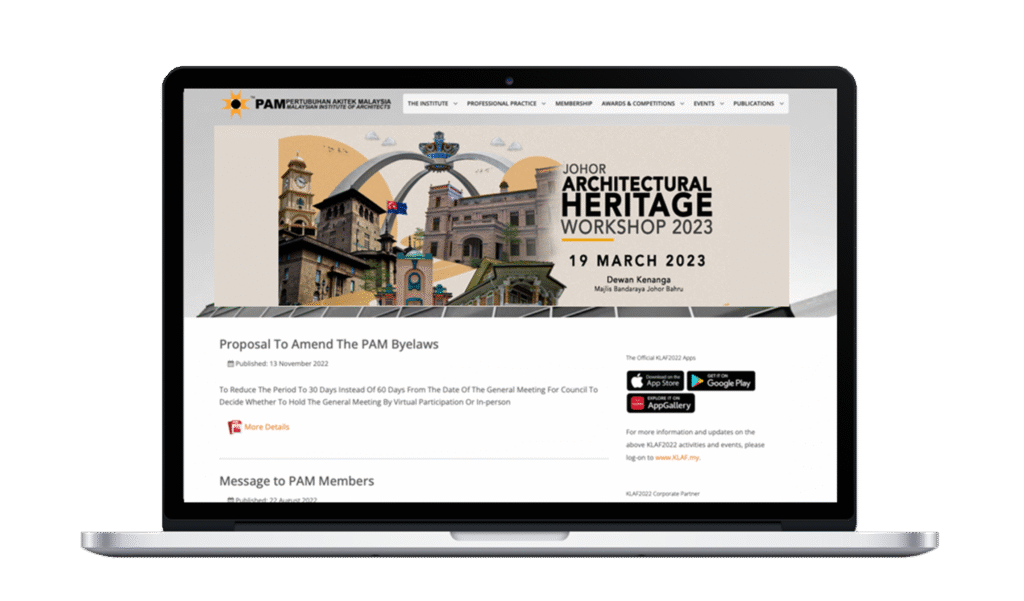Open the Download on the App Store badge
Image resolution: width=1024 pixels, height=601 pixels.
point(654,381)
